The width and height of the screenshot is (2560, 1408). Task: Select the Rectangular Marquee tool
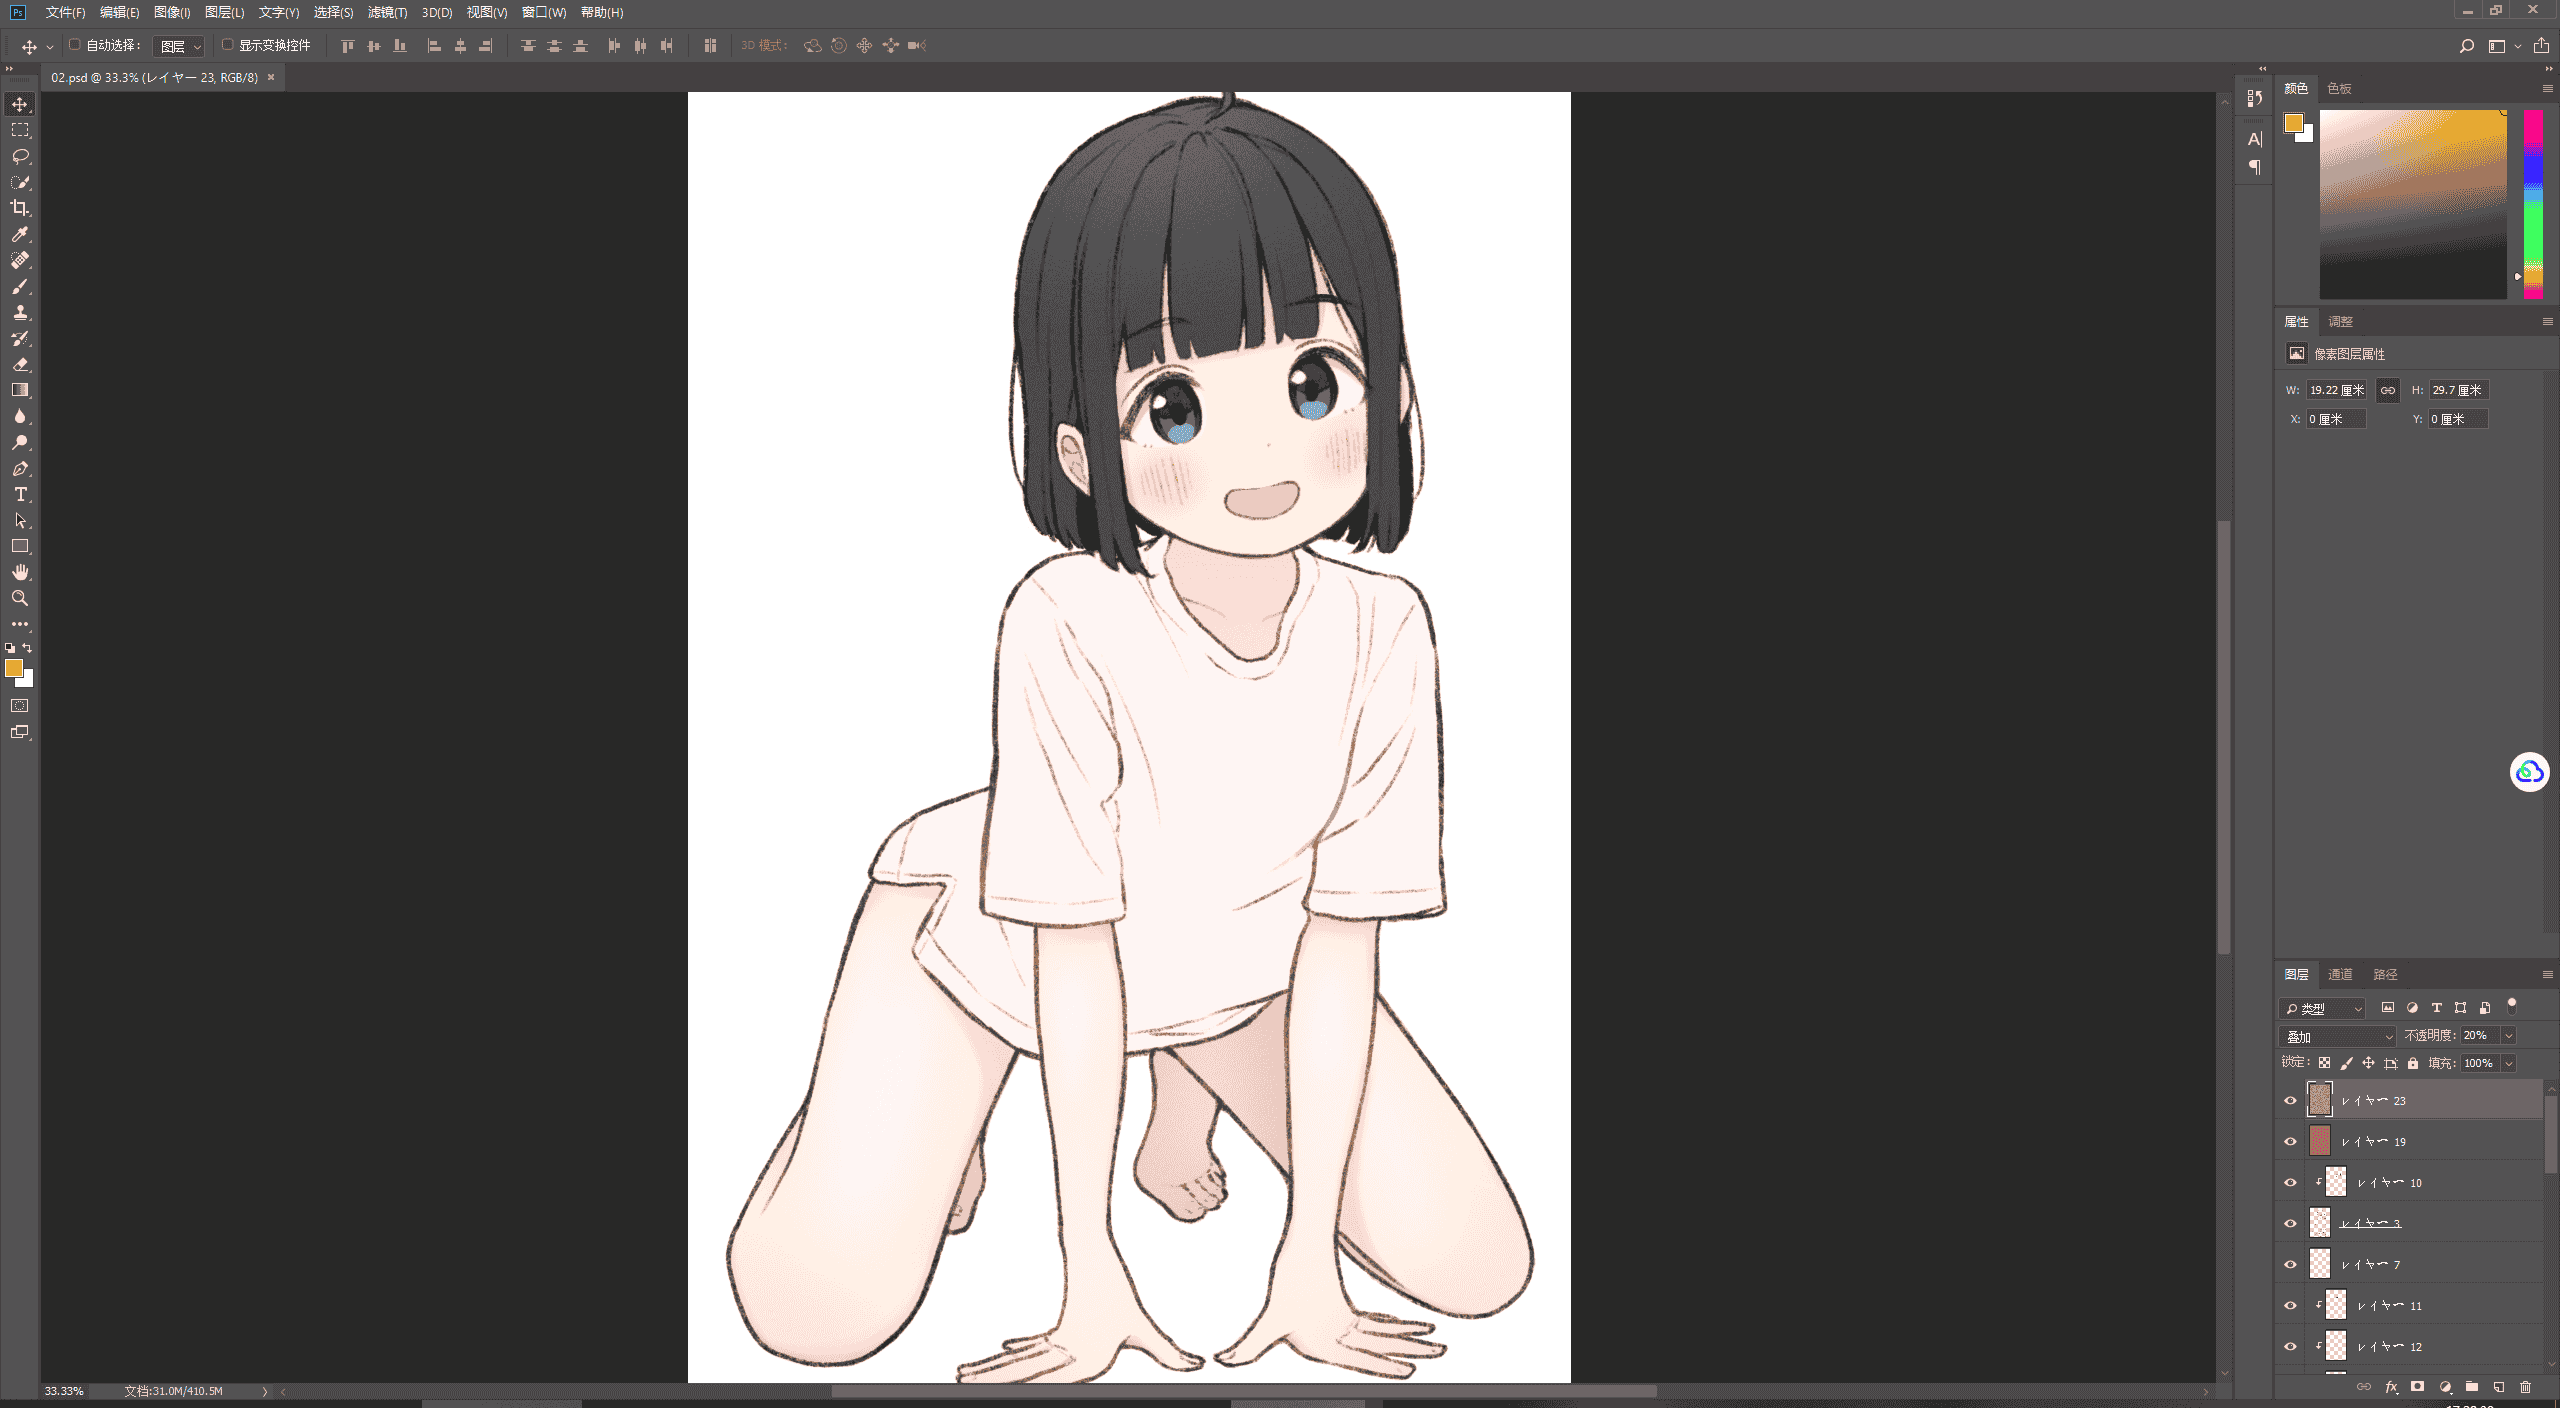click(x=20, y=130)
